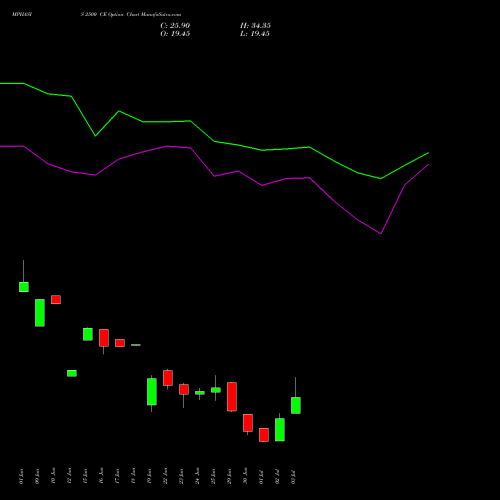This screenshot has height=500, width=500.
Task: Click the 22 Jun date axis label
Action: point(165,476)
